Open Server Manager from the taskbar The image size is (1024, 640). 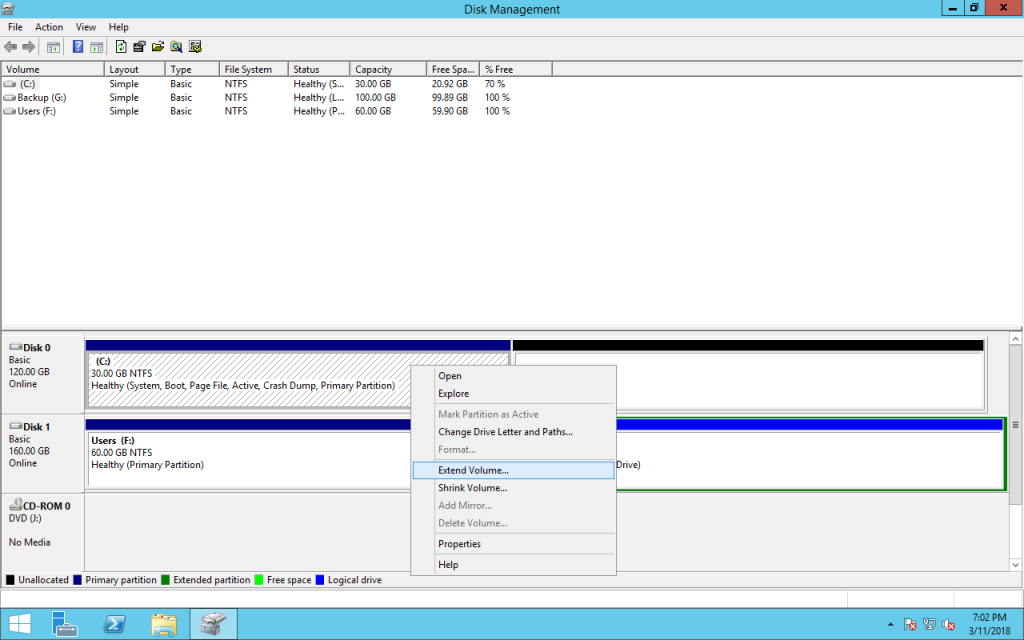pyautogui.click(x=65, y=624)
